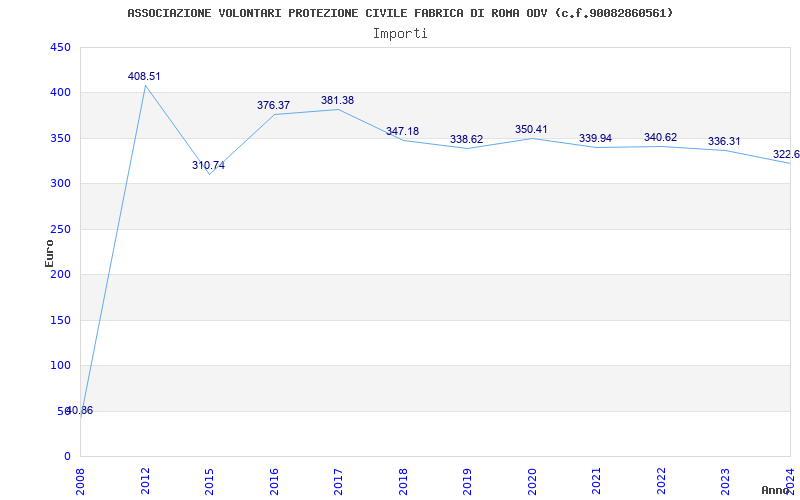Click the Importi chart subtitle
This screenshot has width=800, height=500.
(x=400, y=33)
